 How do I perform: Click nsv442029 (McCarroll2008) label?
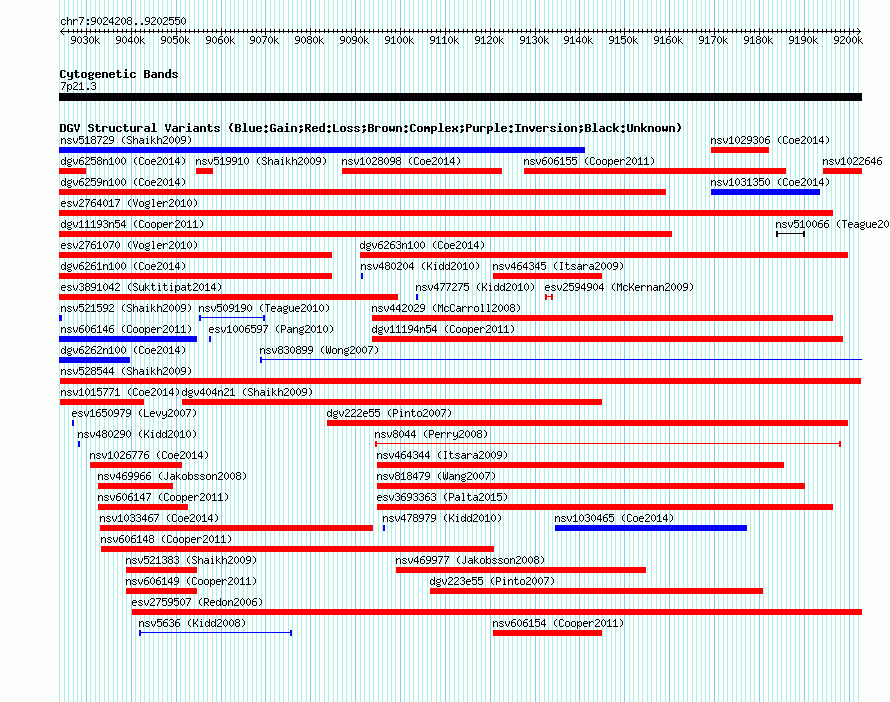tap(446, 308)
